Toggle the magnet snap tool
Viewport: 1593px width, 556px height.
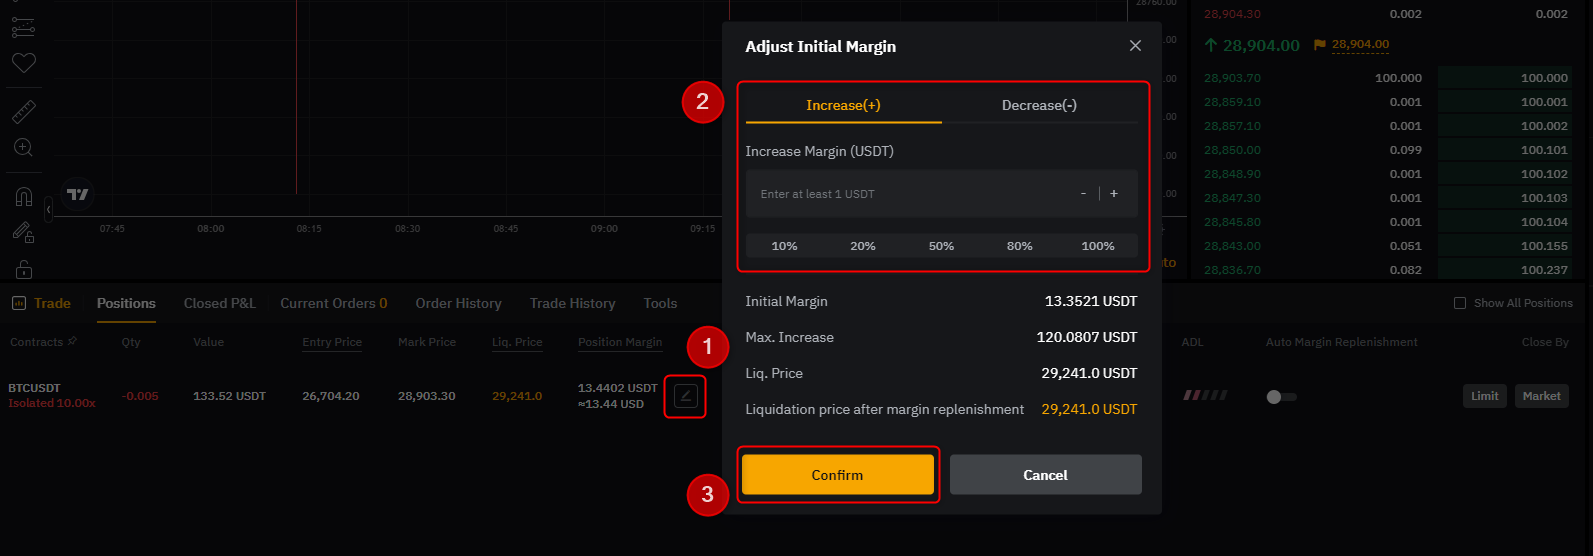(x=24, y=196)
